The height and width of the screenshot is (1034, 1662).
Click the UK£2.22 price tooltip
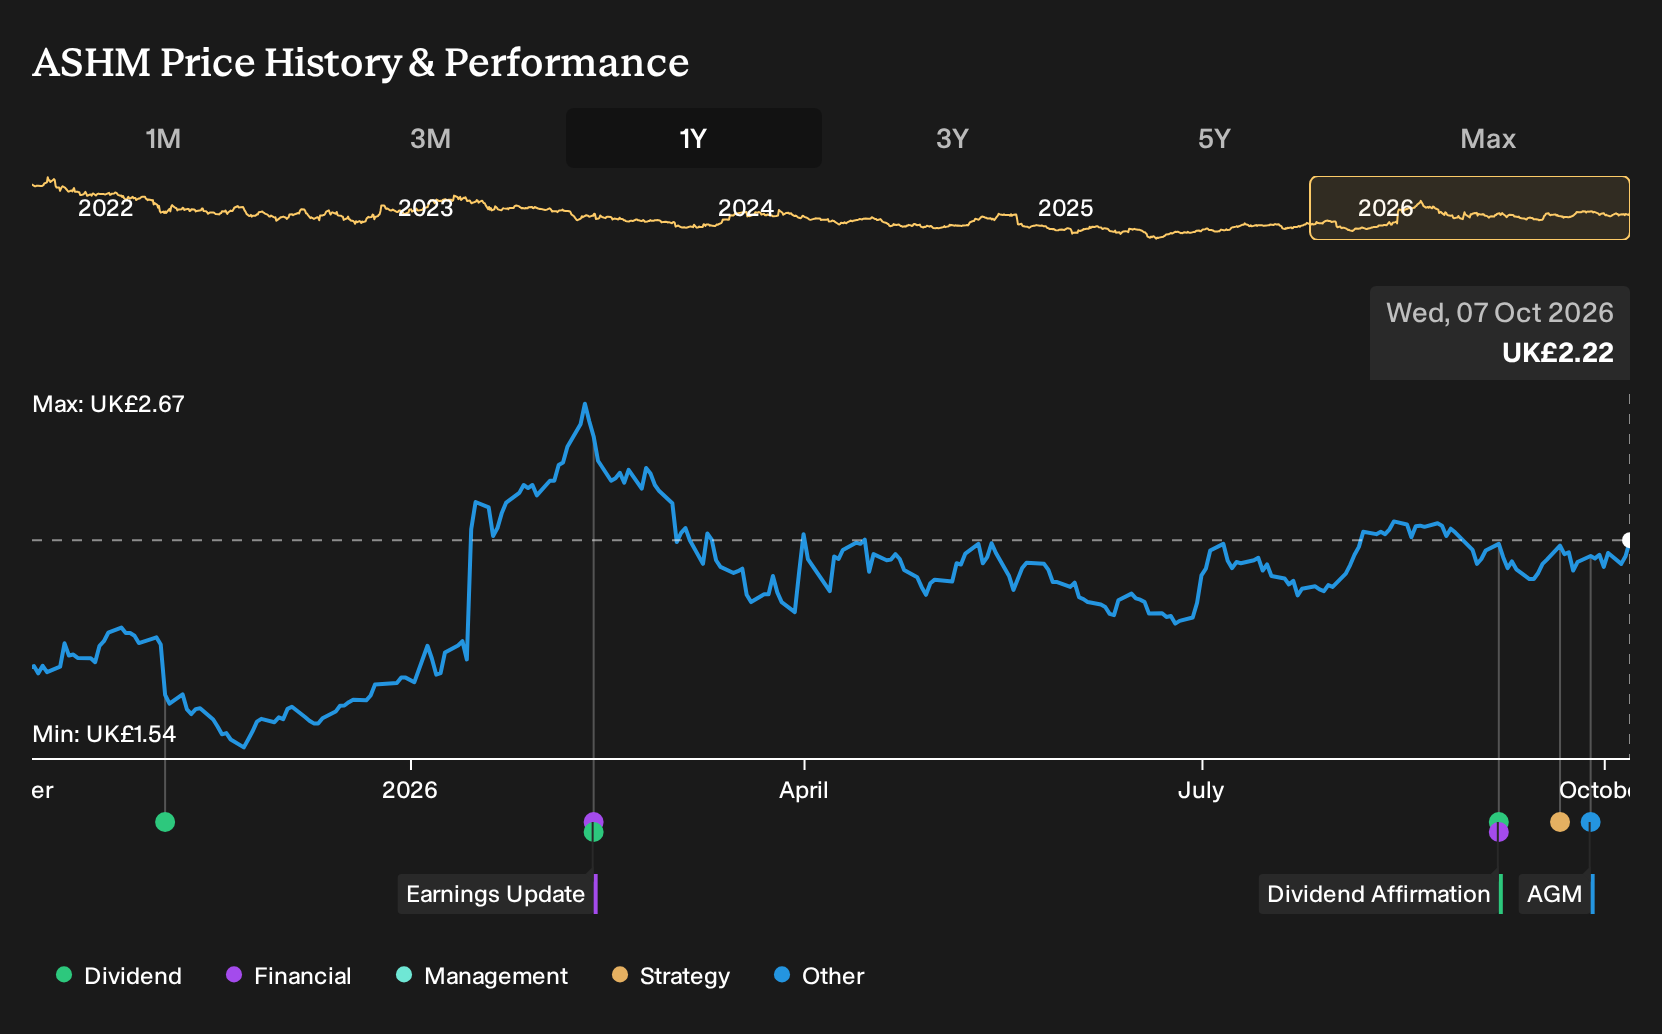pyautogui.click(x=1500, y=333)
